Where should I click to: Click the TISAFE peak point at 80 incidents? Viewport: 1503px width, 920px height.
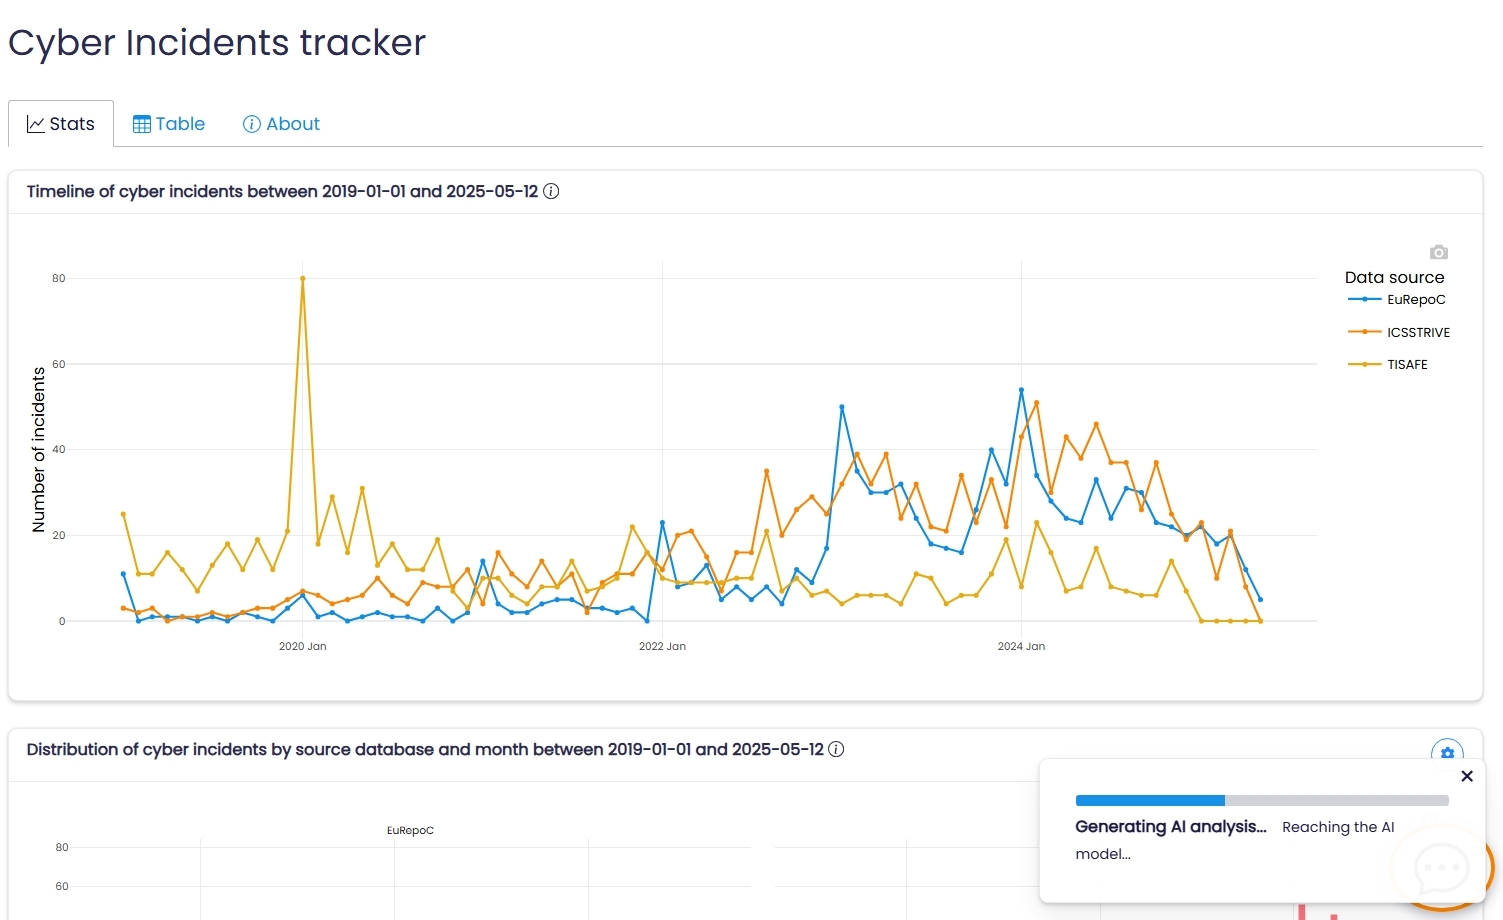[x=303, y=279]
